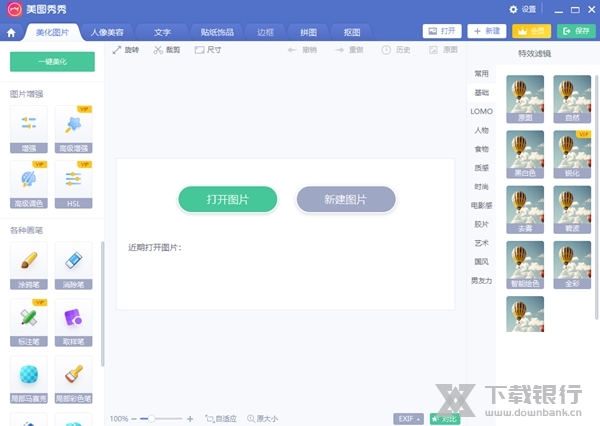
Task: Select the 局部马赛克 mosaic tool
Action: point(29,380)
